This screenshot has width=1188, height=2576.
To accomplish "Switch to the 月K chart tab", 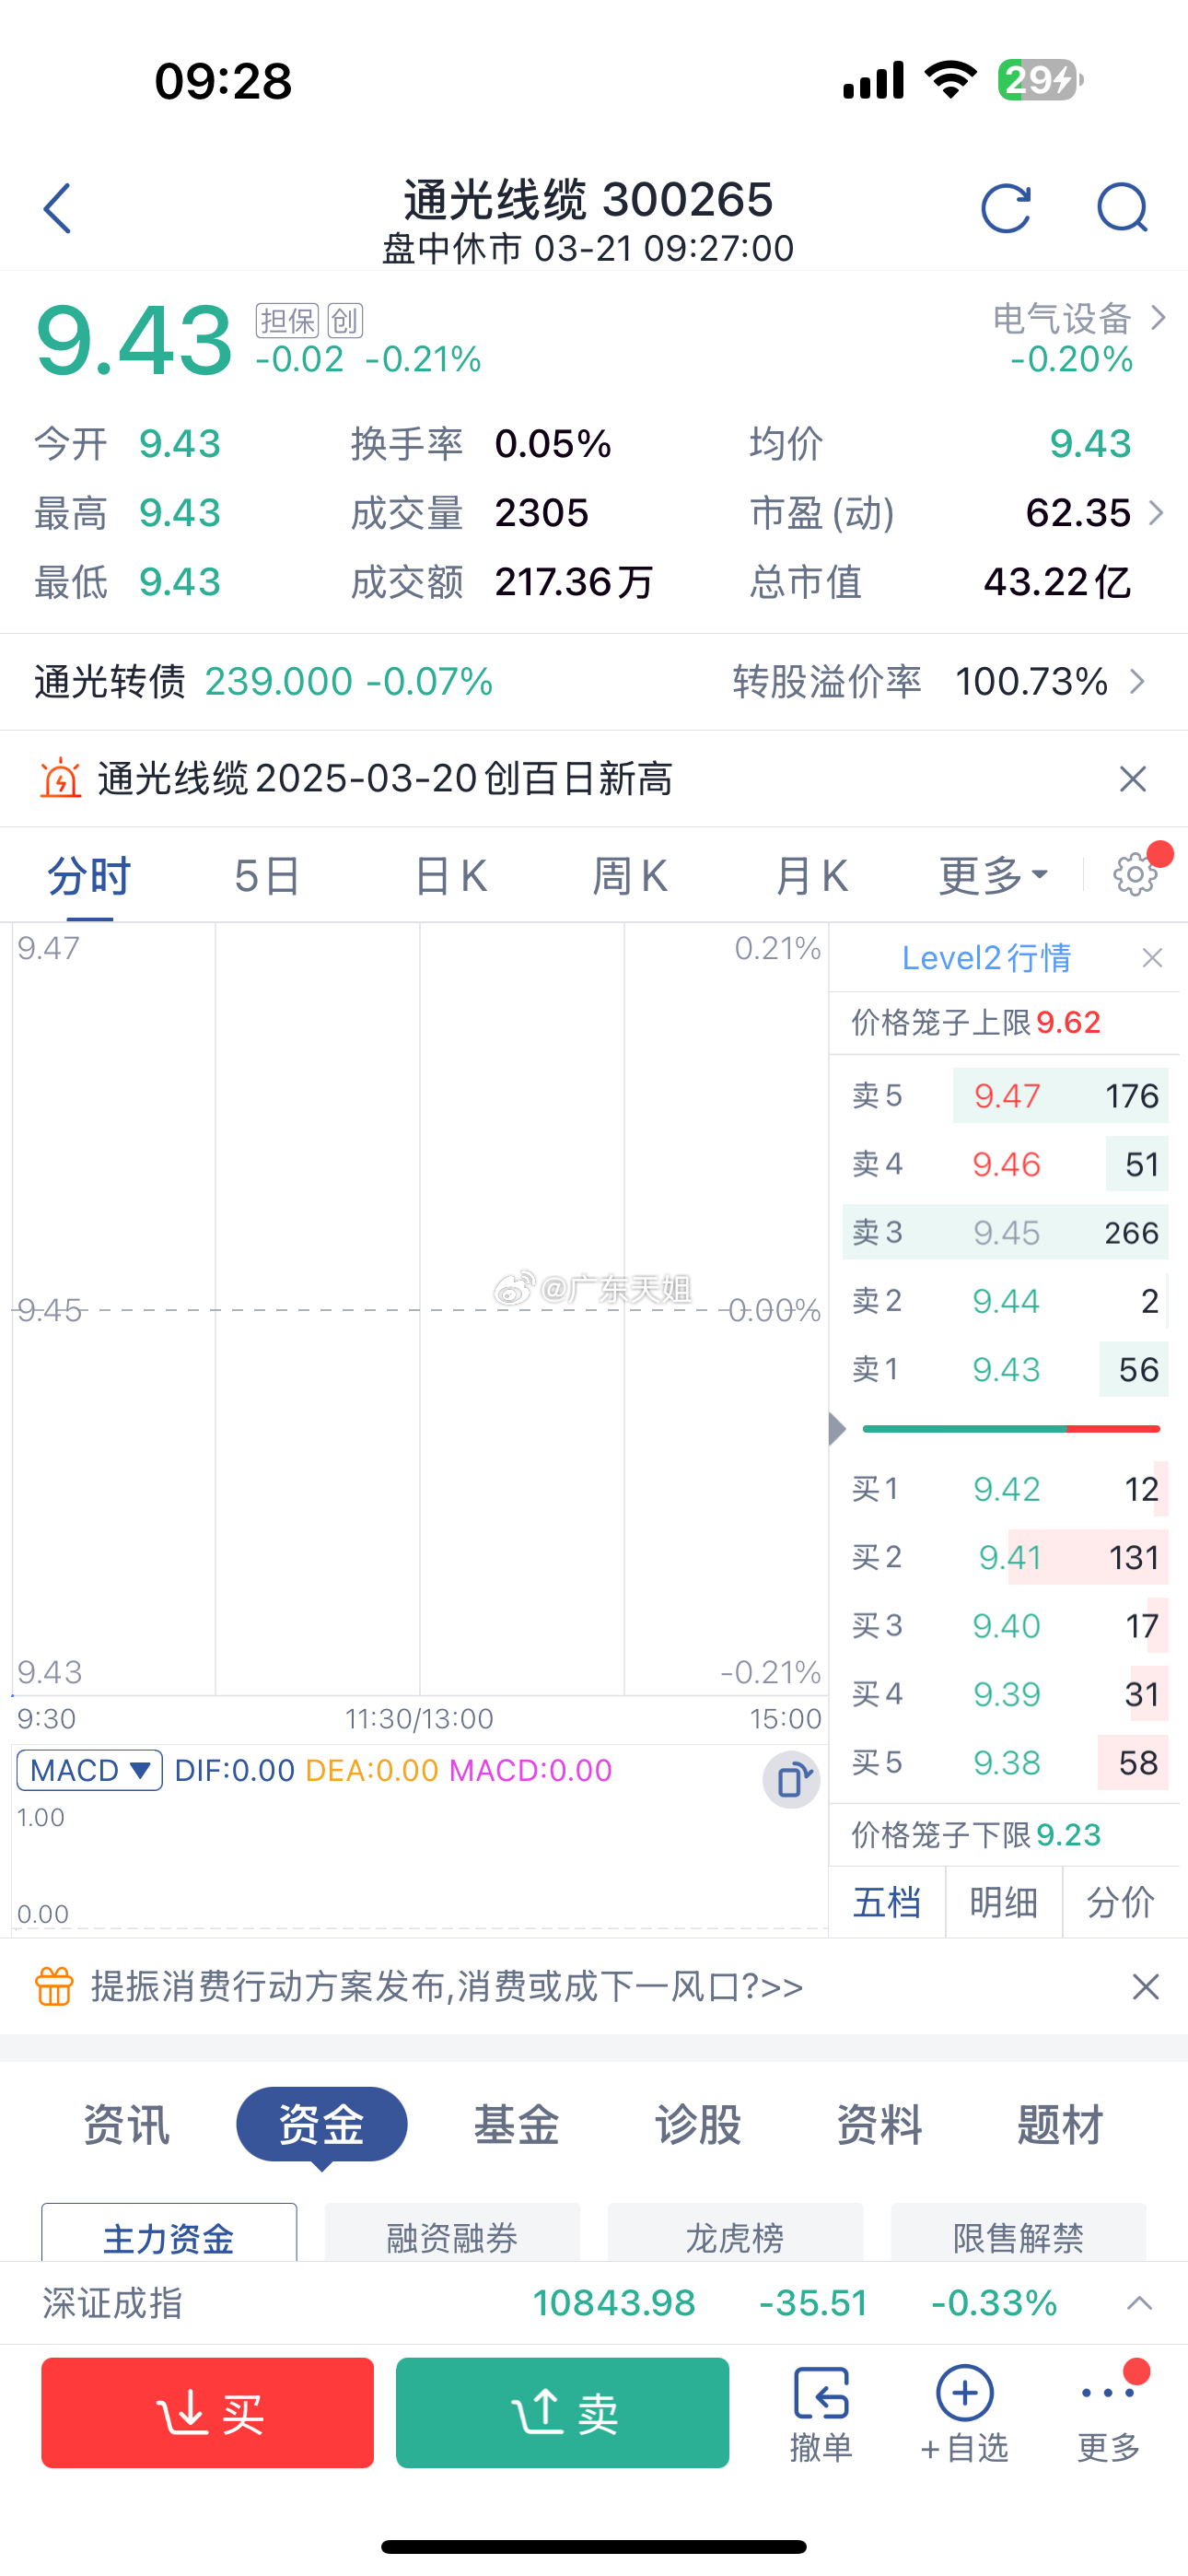I will click(x=812, y=876).
